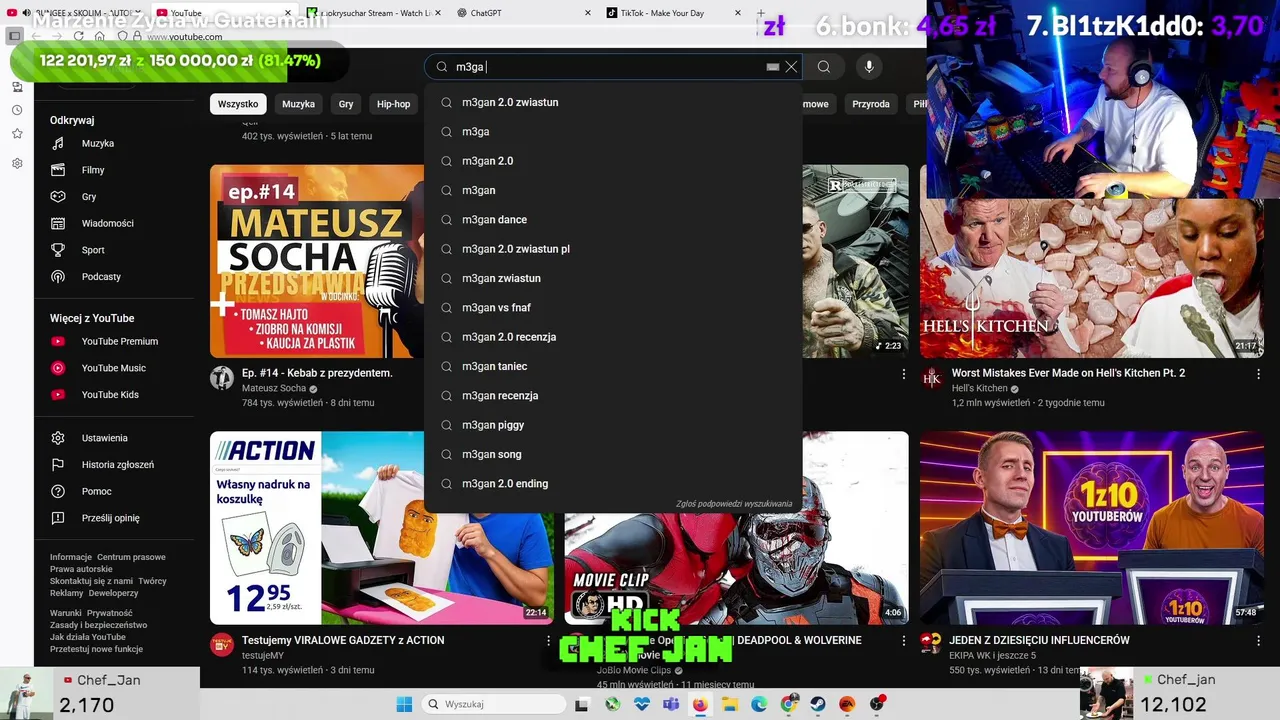Click the Historia zgłoszeń flag icon
The width and height of the screenshot is (1280, 720).
[x=58, y=465]
